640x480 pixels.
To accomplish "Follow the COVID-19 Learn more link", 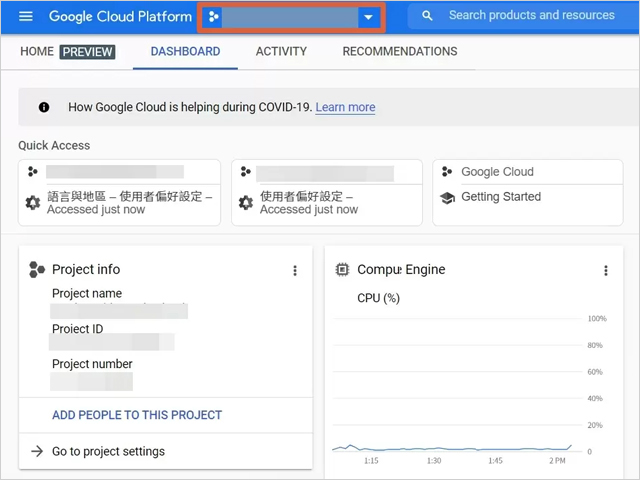I will [345, 107].
